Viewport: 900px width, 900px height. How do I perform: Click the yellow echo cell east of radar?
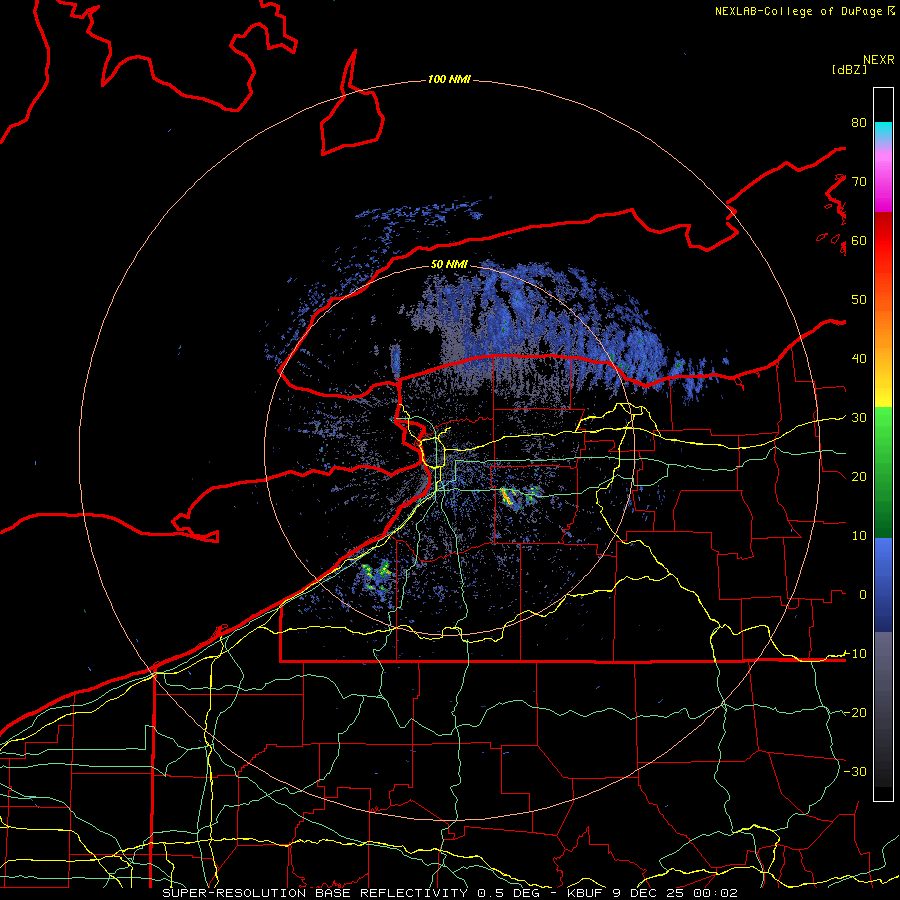[508, 496]
